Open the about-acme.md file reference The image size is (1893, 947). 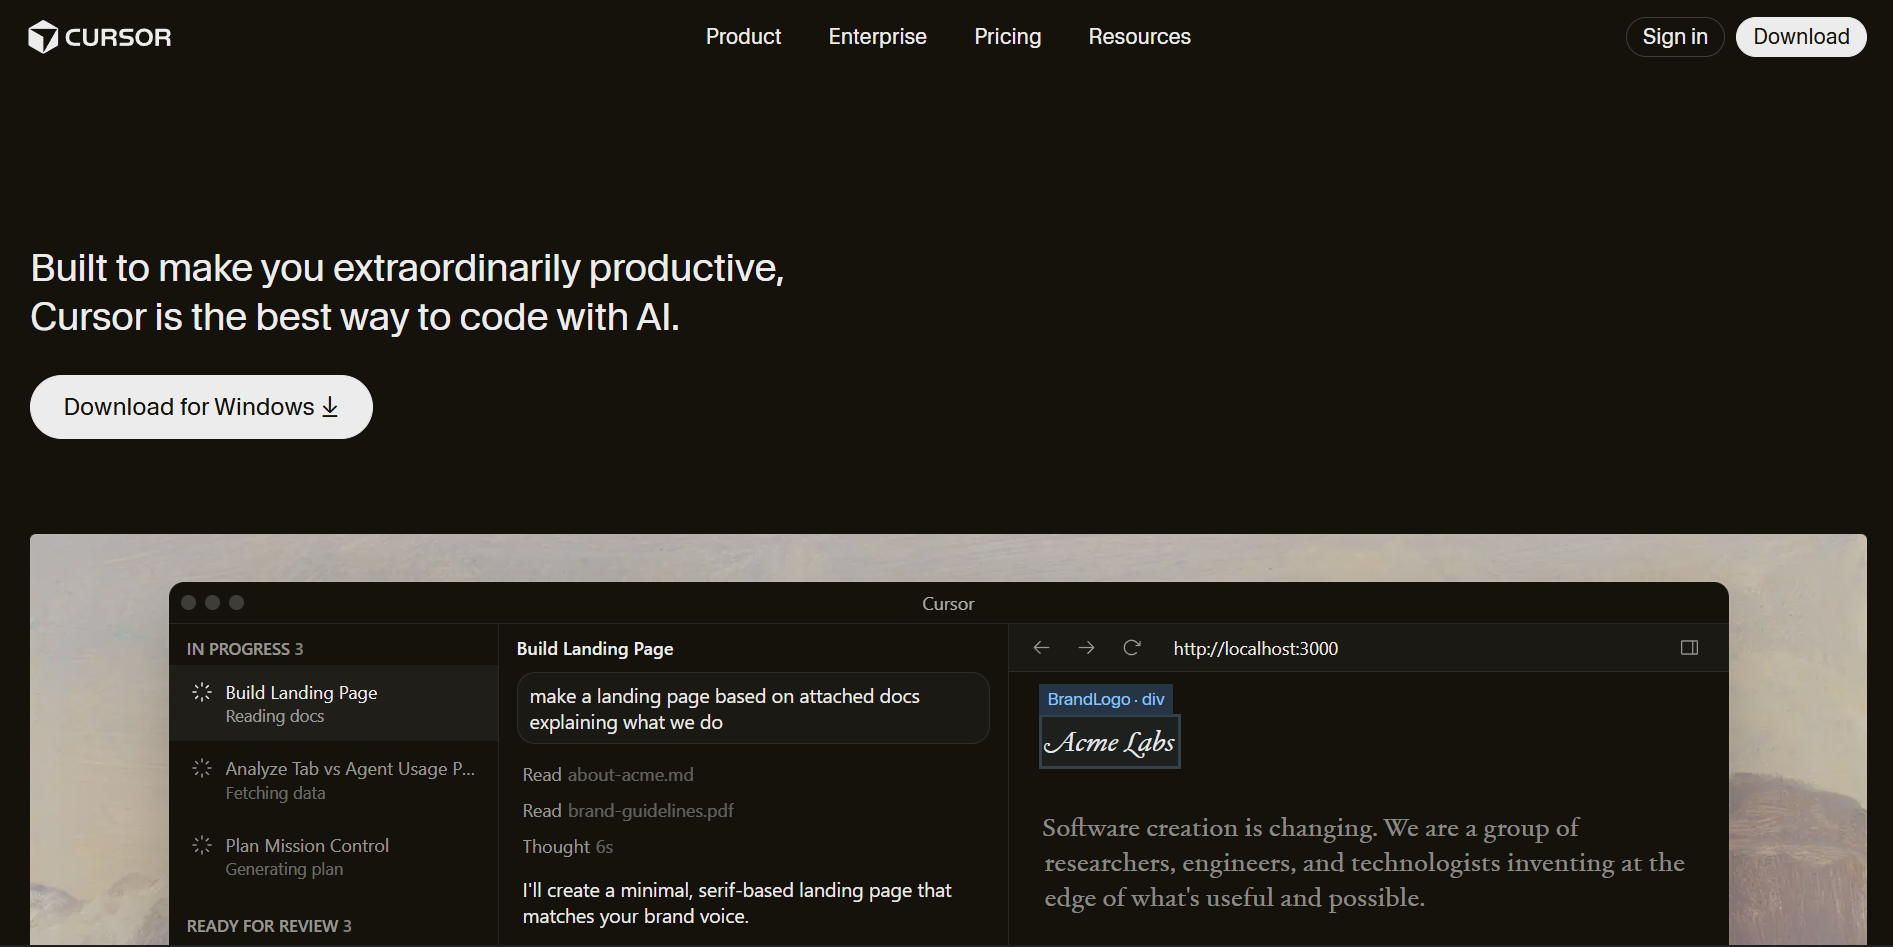[630, 775]
